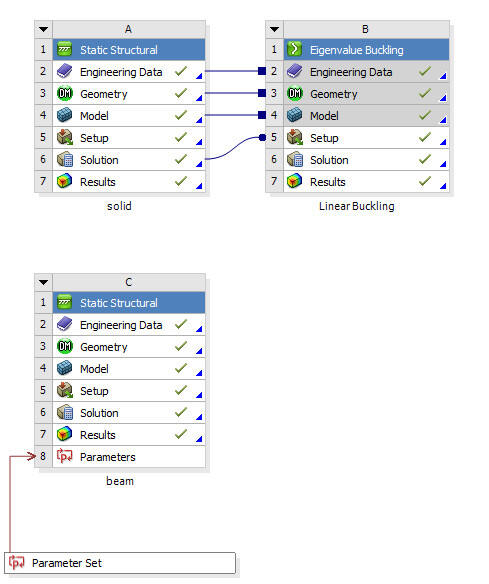Open the system A dropdown arrow menu
489x584 pixels.
(44, 29)
